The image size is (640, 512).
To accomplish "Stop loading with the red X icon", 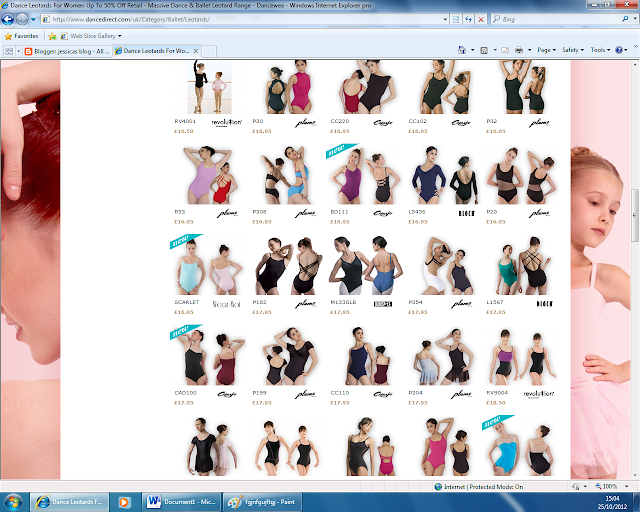I will pyautogui.click(x=481, y=19).
